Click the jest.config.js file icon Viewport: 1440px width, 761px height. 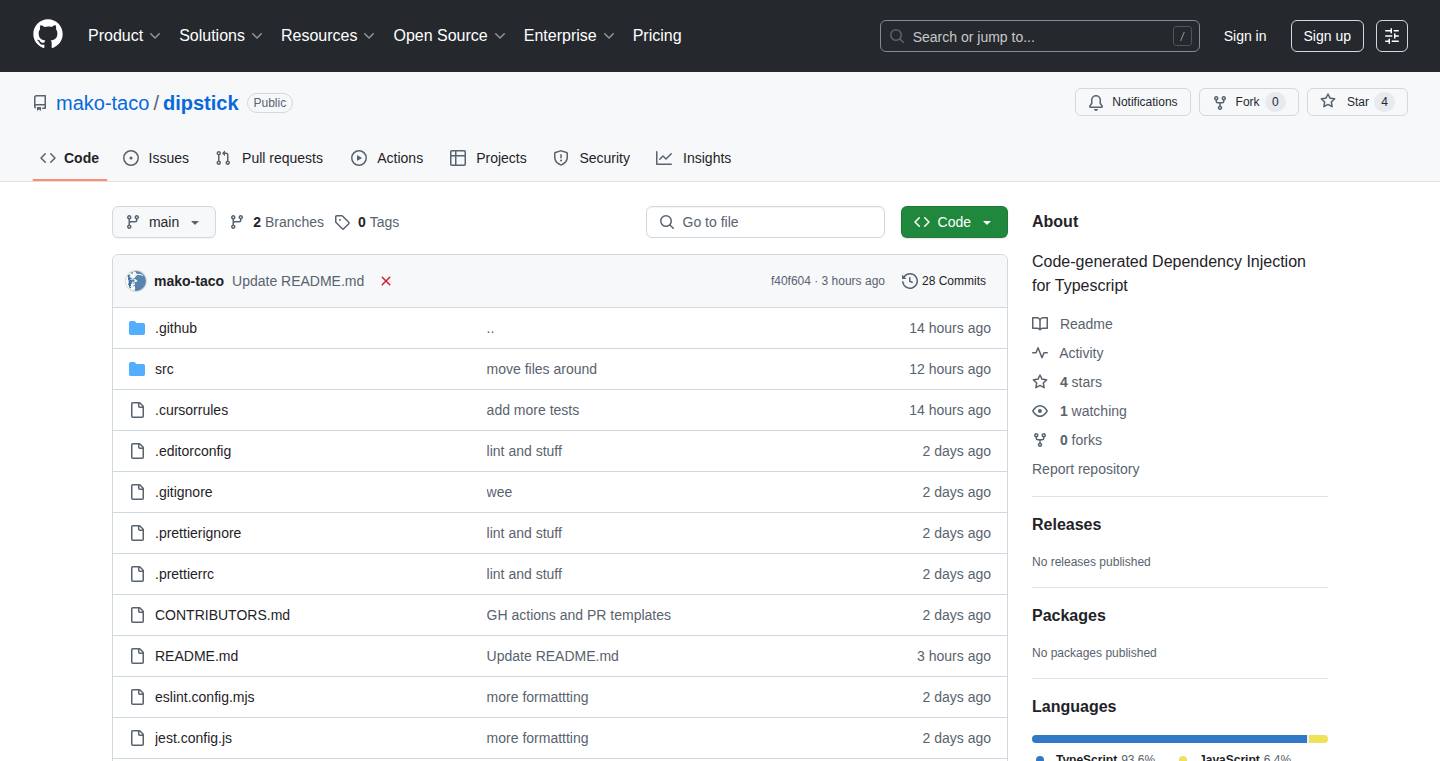point(137,738)
